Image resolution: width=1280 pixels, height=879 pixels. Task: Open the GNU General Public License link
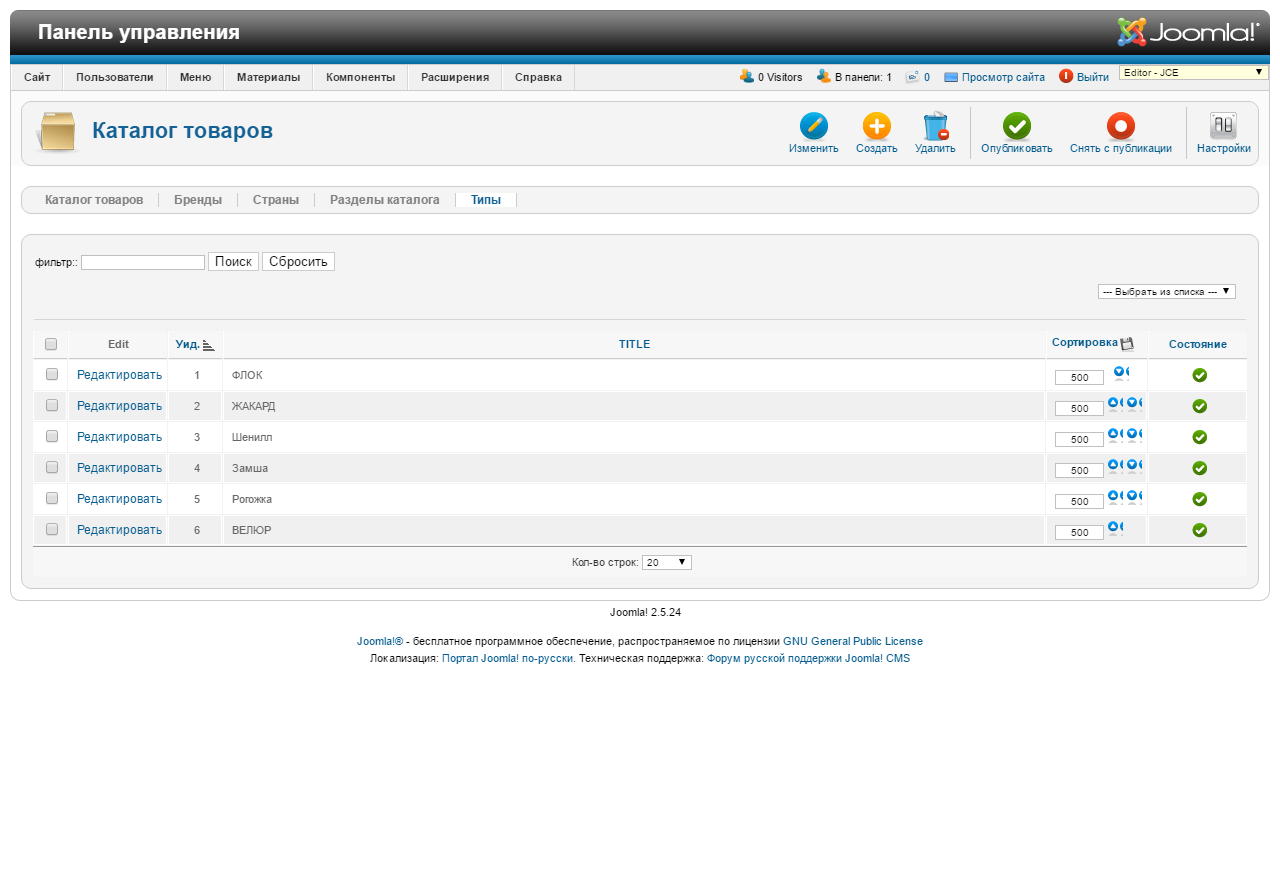[x=853, y=641]
